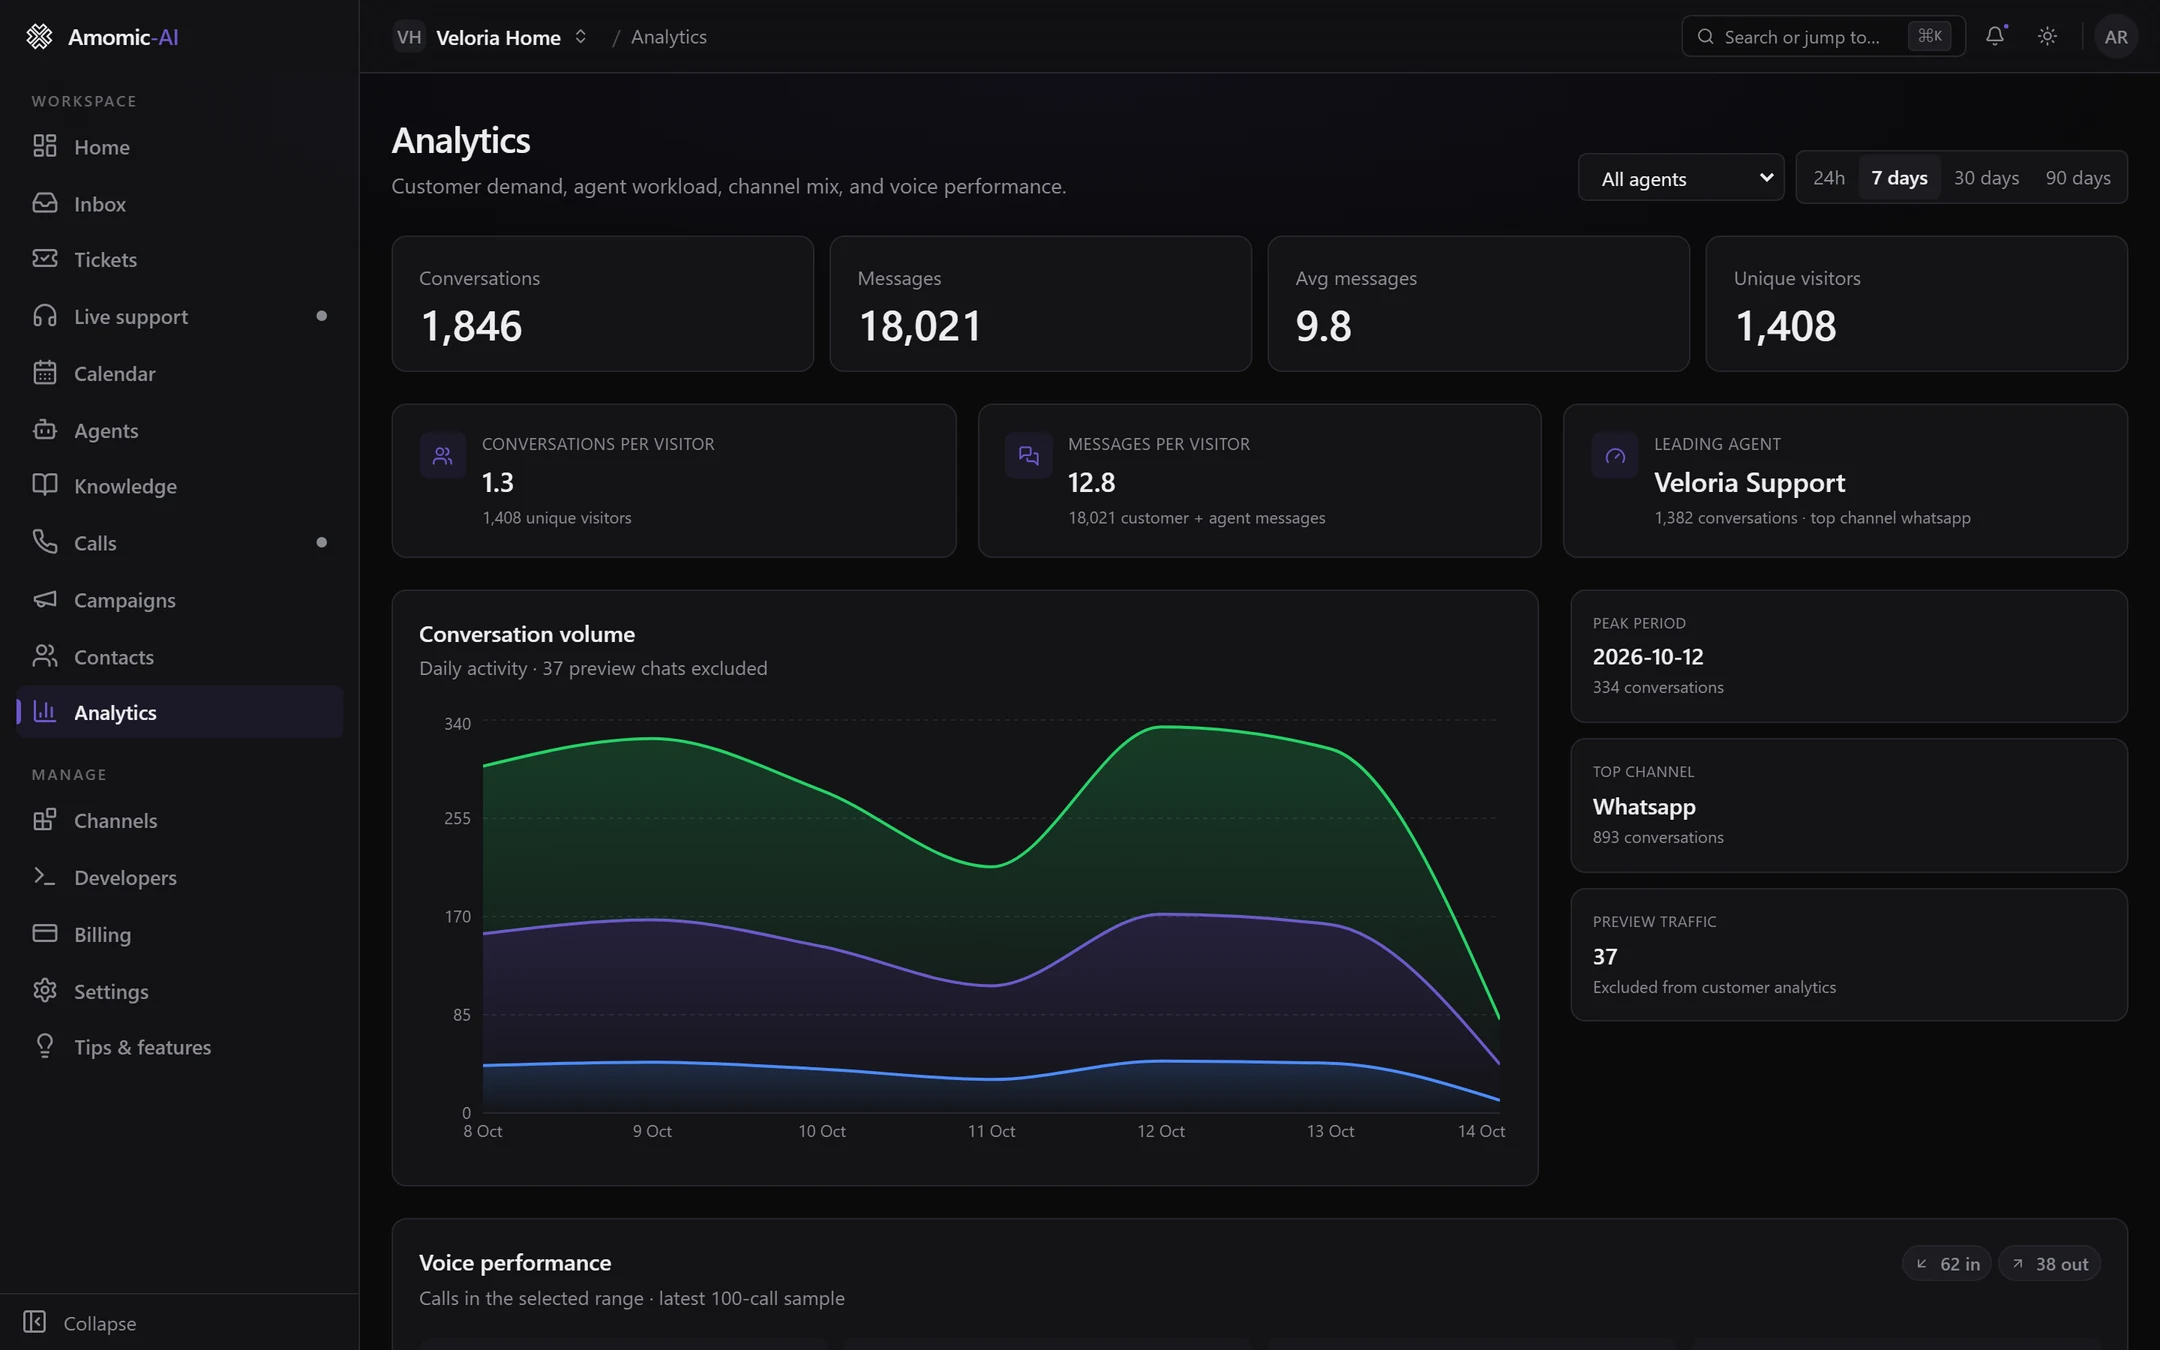2160x1350 pixels.
Task: Select the 90 days time range
Action: click(2078, 178)
